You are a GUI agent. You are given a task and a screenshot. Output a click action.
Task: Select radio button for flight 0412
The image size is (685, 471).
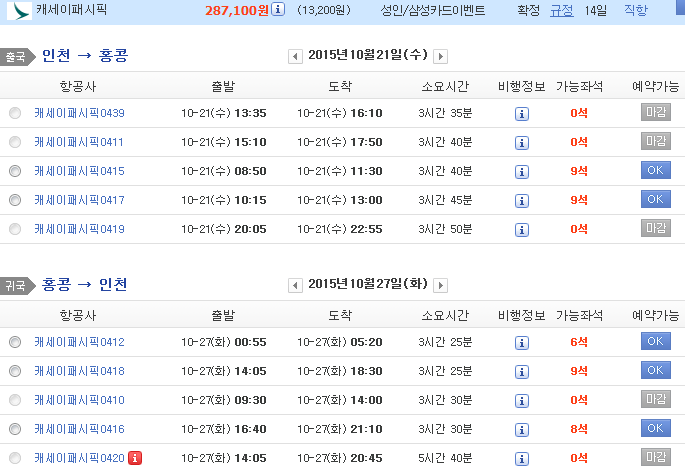(x=15, y=342)
